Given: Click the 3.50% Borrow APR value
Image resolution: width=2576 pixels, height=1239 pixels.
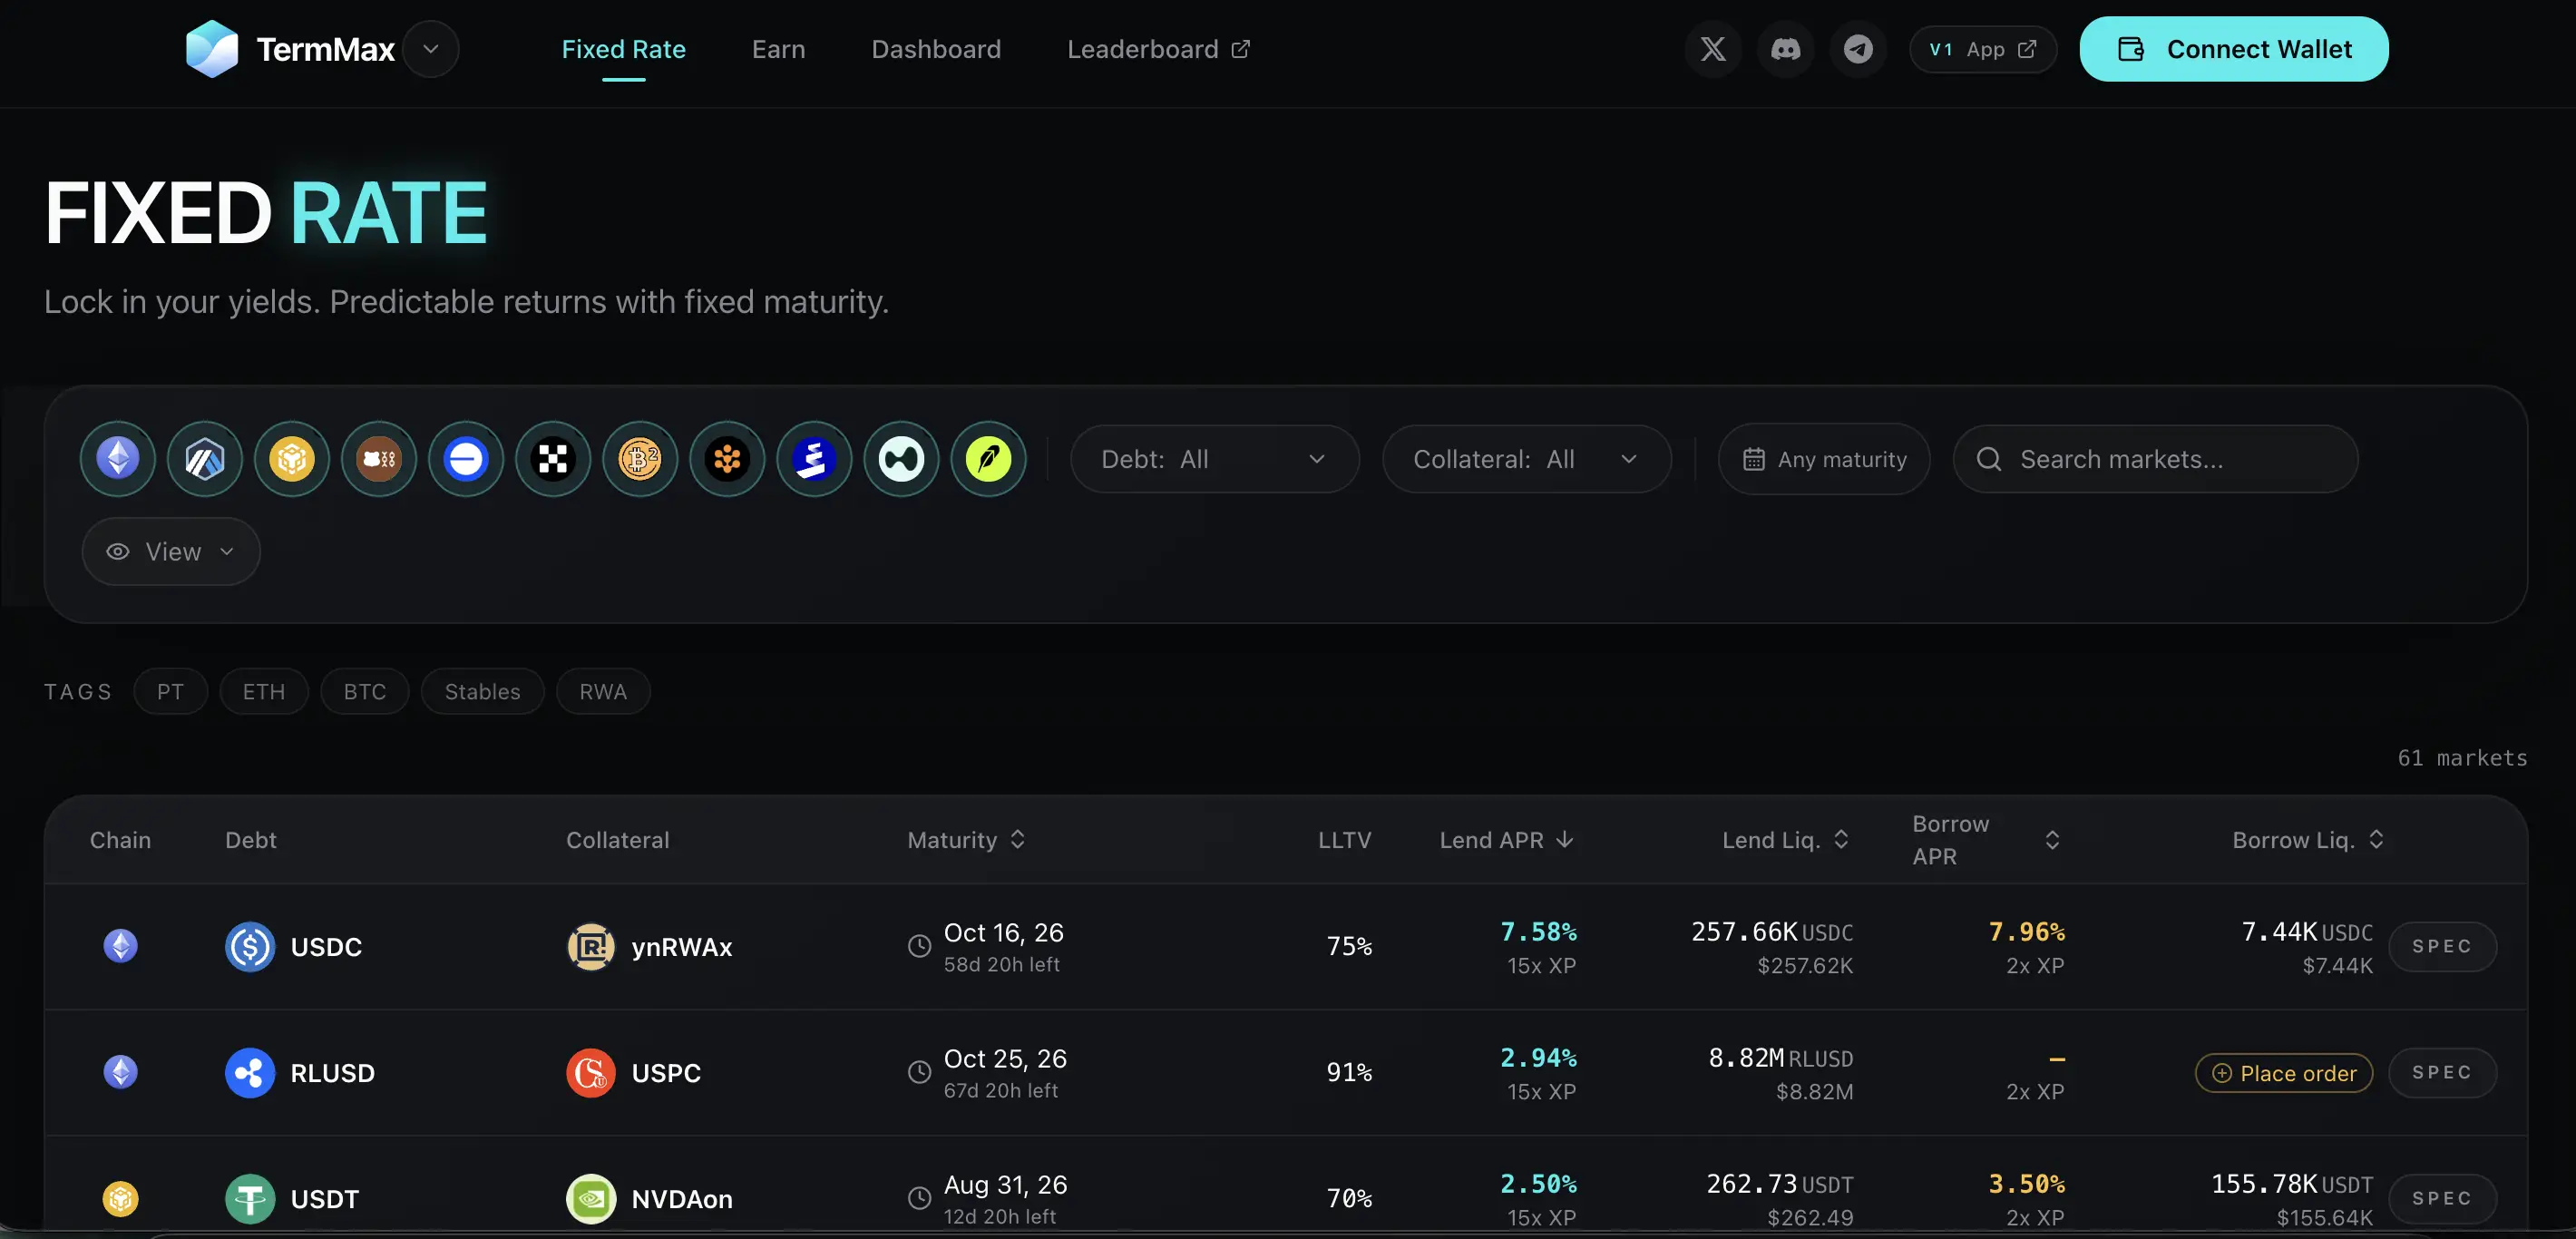Looking at the screenshot, I should pyautogui.click(x=2026, y=1184).
